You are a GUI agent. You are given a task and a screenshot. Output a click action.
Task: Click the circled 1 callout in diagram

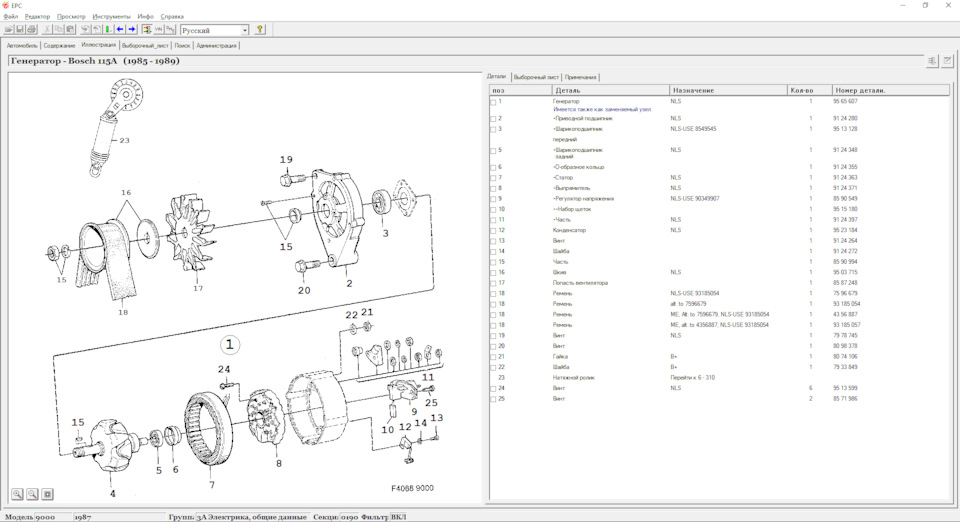coord(230,345)
